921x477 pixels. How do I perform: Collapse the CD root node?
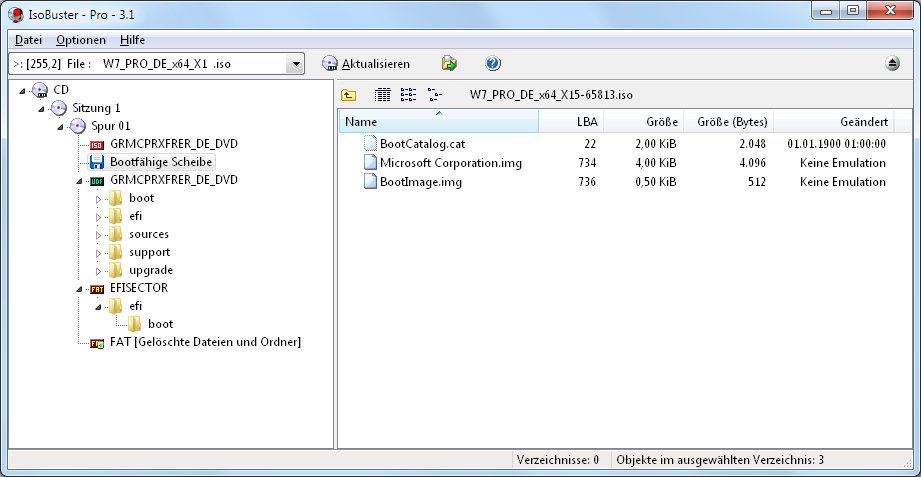click(23, 90)
